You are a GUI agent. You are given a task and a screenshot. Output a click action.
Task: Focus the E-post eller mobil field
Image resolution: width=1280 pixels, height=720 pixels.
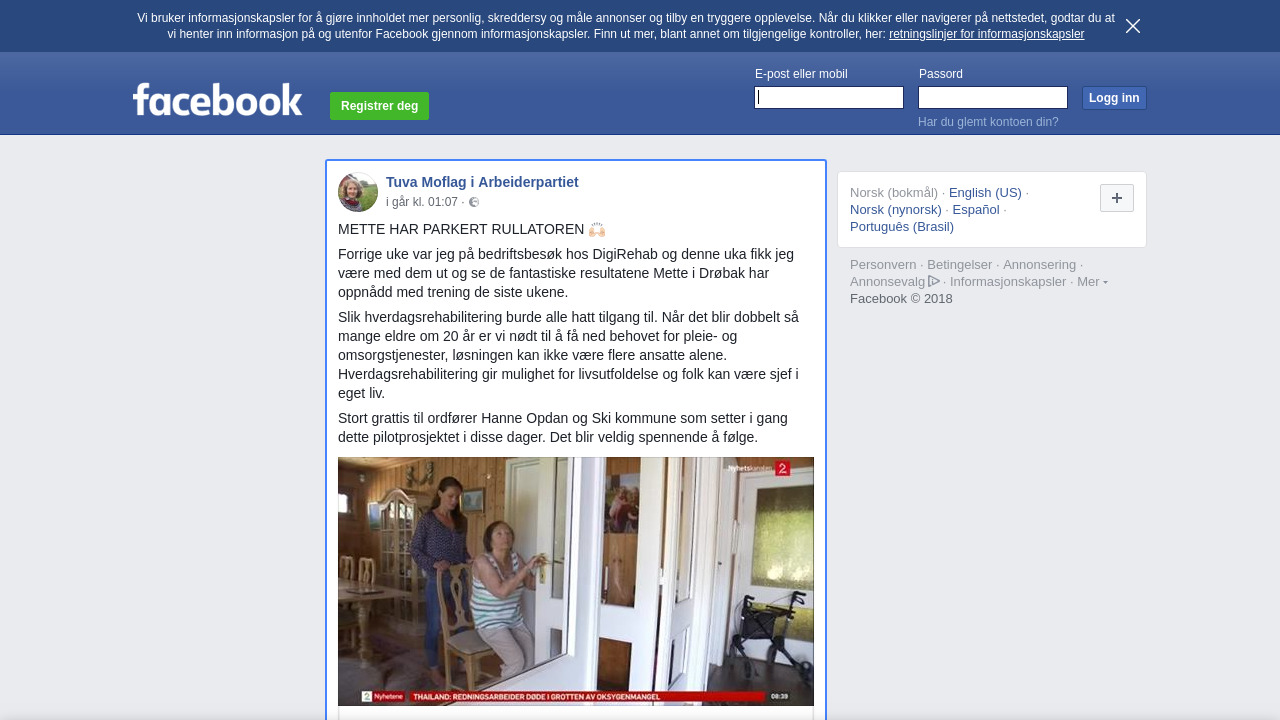(x=829, y=97)
